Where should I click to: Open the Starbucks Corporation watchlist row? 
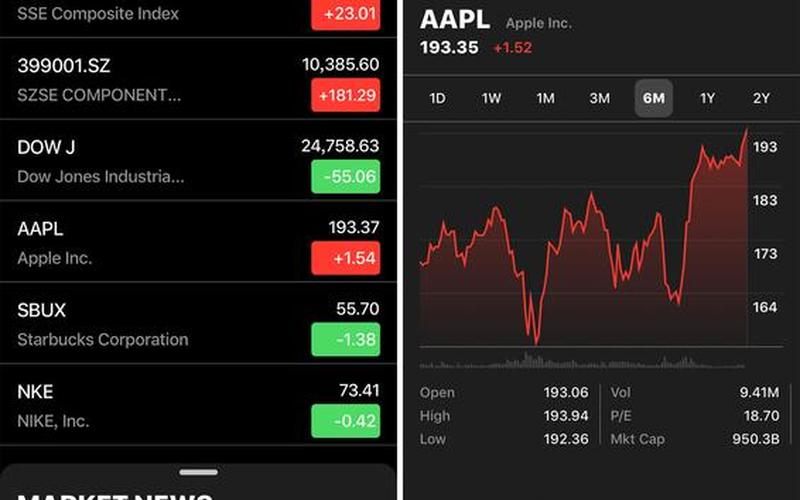[198, 323]
